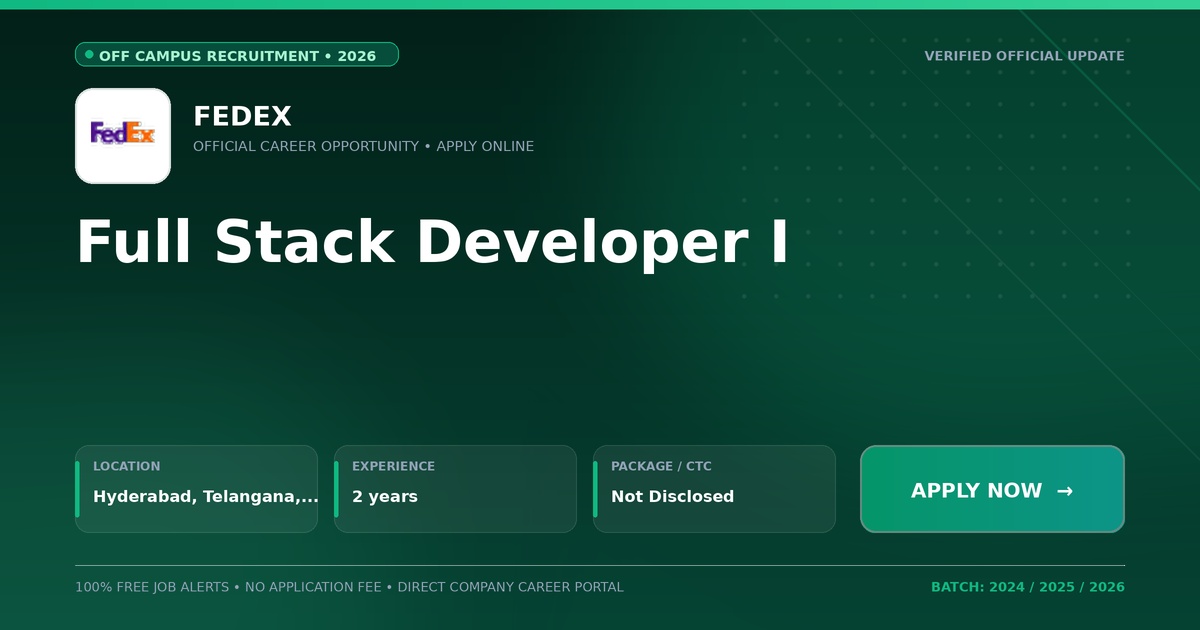Click the green accent bar on Location card
Image resolution: width=1200 pixels, height=630 pixels.
click(x=77, y=489)
